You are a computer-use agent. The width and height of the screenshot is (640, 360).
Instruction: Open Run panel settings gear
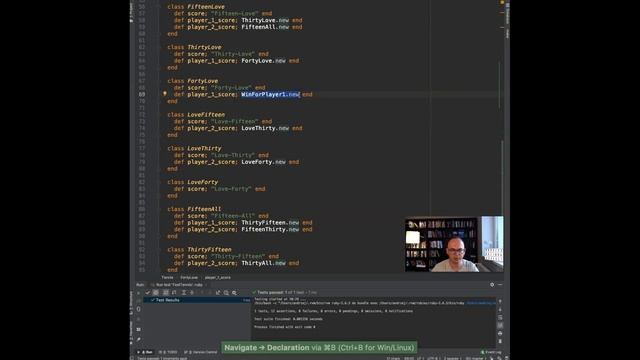(x=492, y=284)
